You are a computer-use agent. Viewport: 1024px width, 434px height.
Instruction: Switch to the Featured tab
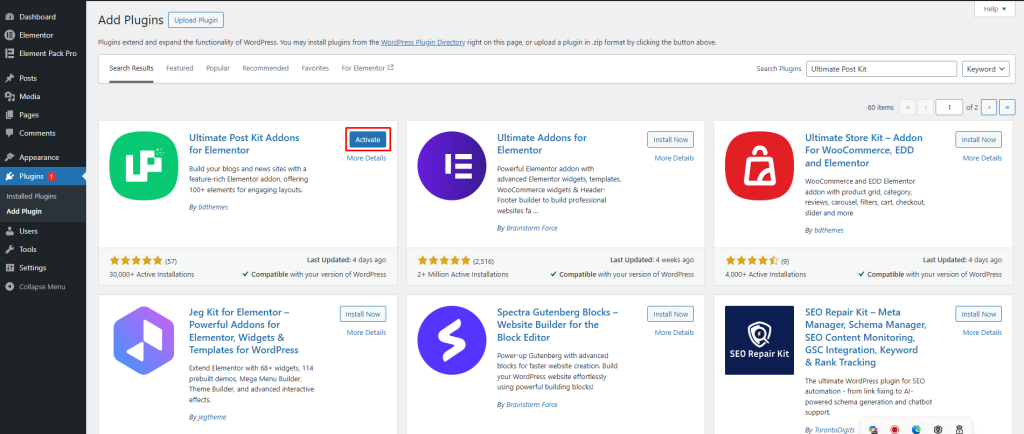[x=180, y=68]
